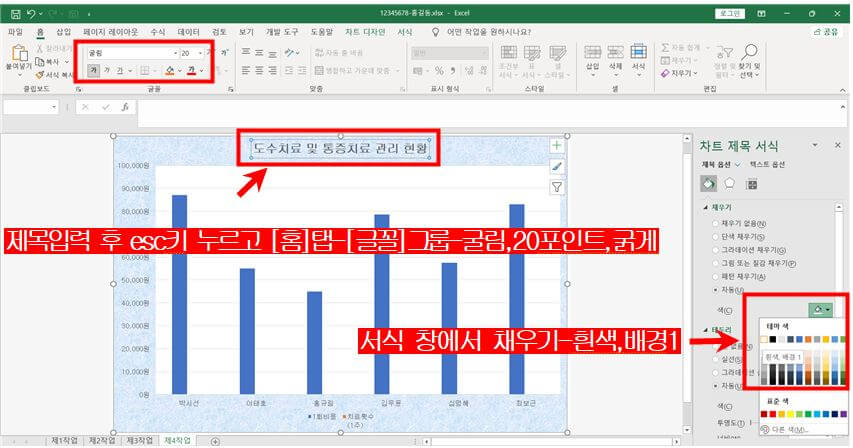This screenshot has width=853, height=448.
Task: Click 텍스트 옵션 in format pane
Action: pyautogui.click(x=767, y=164)
